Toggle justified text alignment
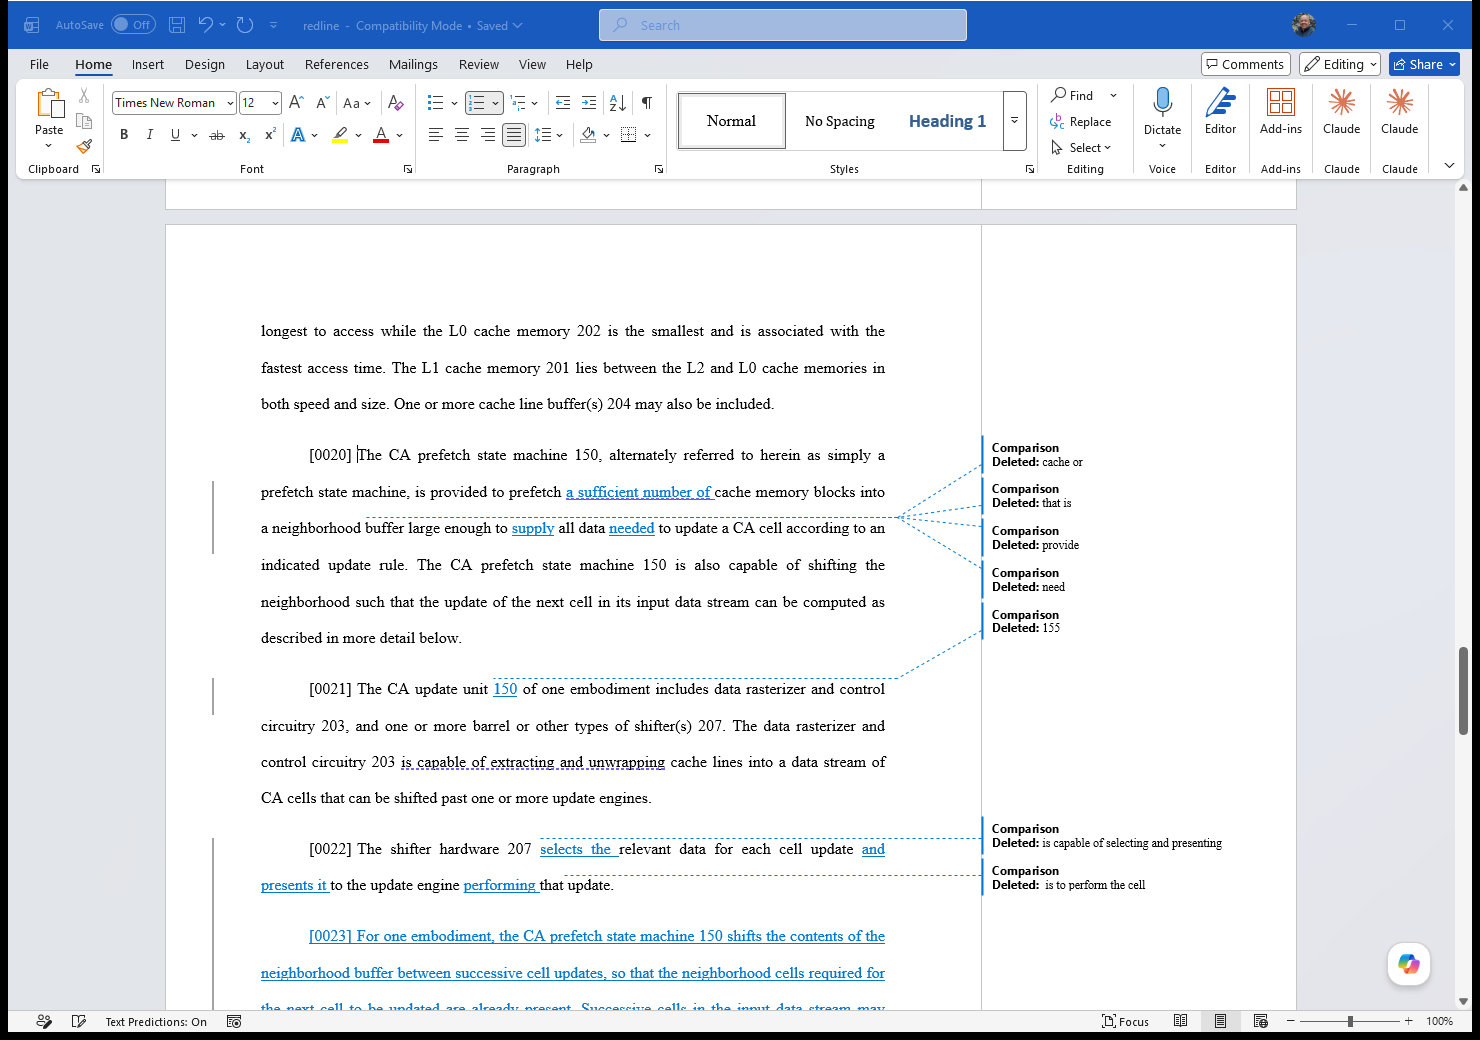Image resolution: width=1480 pixels, height=1040 pixels. (514, 135)
